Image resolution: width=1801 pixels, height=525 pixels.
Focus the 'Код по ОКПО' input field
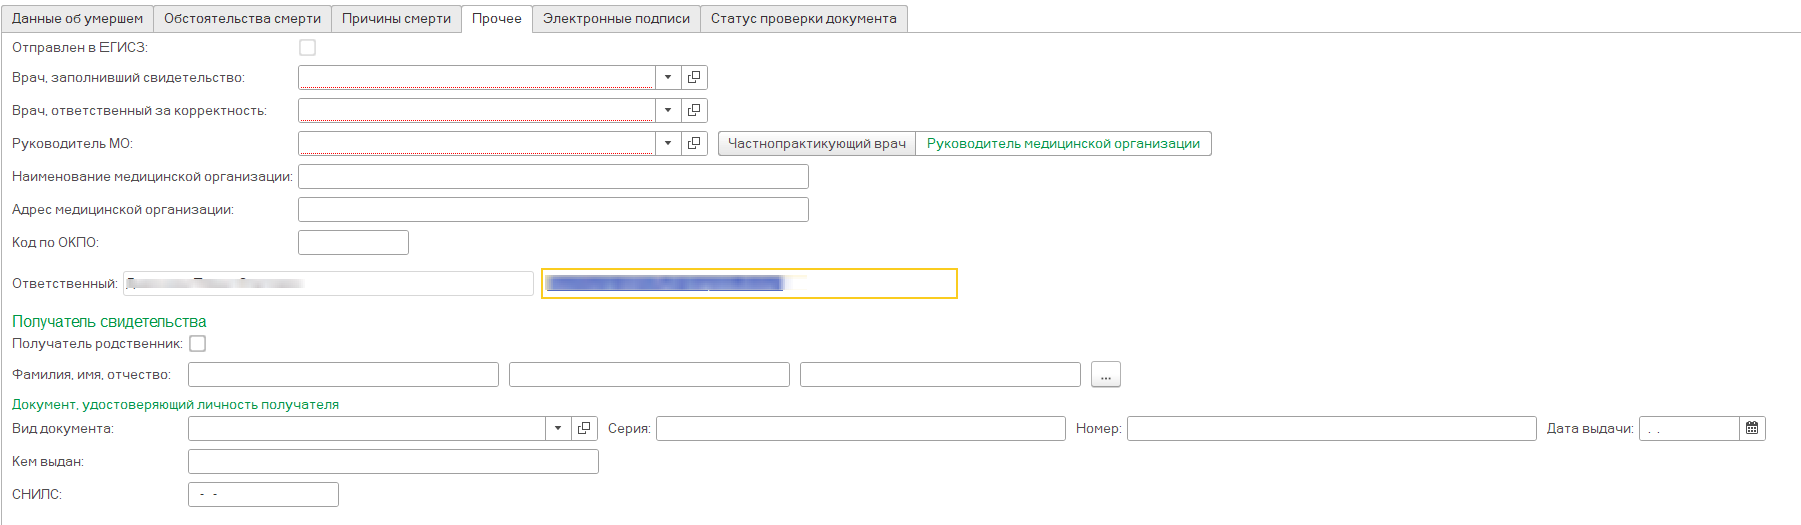point(353,243)
